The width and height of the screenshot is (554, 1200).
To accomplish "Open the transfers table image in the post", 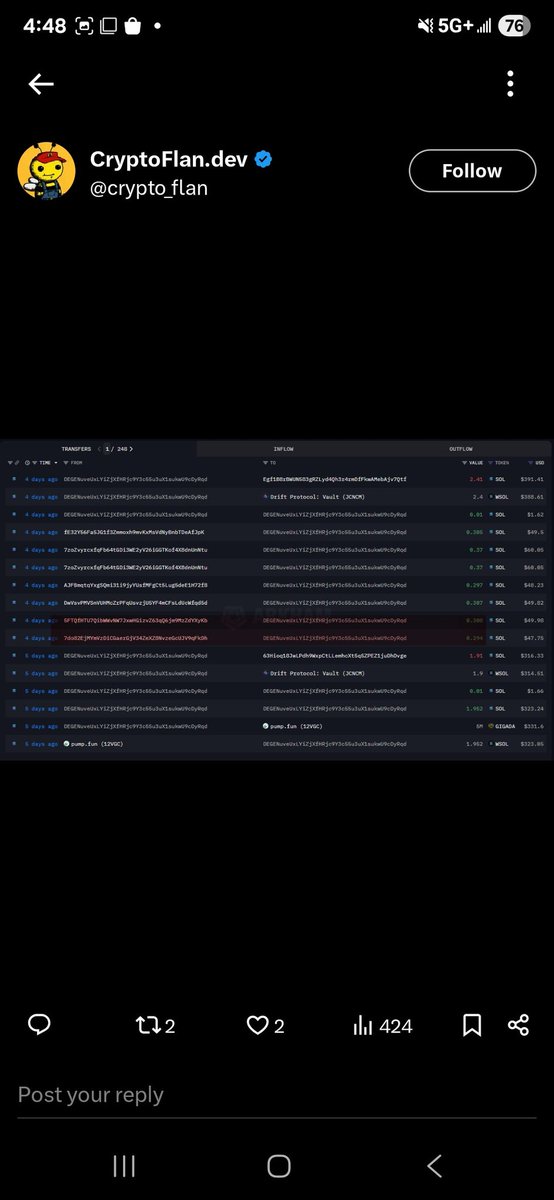I will pos(276,601).
